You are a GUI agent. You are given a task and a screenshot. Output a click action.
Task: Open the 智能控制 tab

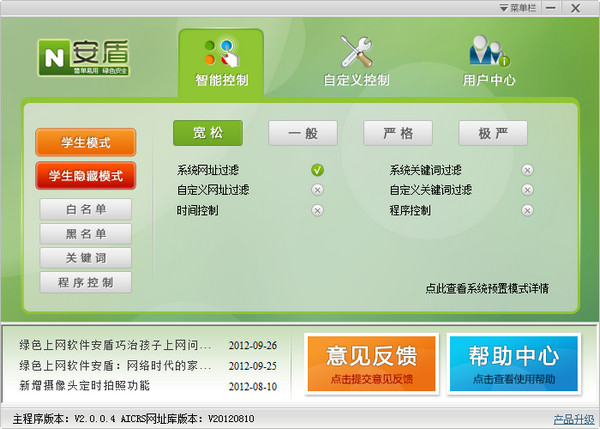(x=221, y=61)
